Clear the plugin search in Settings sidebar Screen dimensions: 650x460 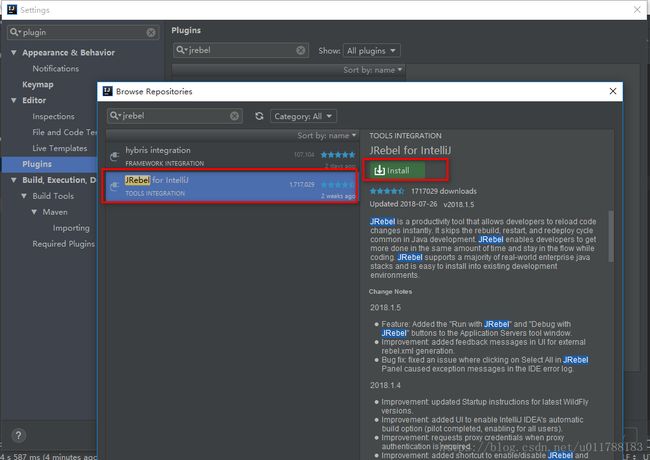point(151,32)
